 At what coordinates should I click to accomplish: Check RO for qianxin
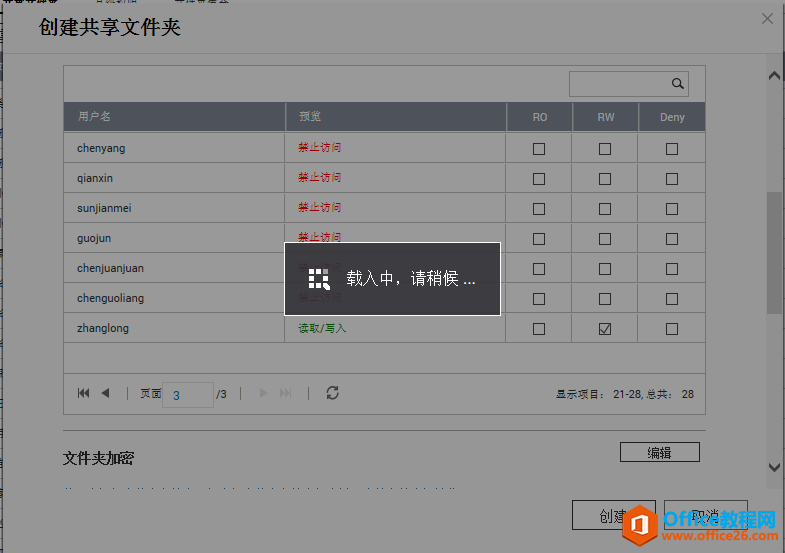[x=539, y=179]
